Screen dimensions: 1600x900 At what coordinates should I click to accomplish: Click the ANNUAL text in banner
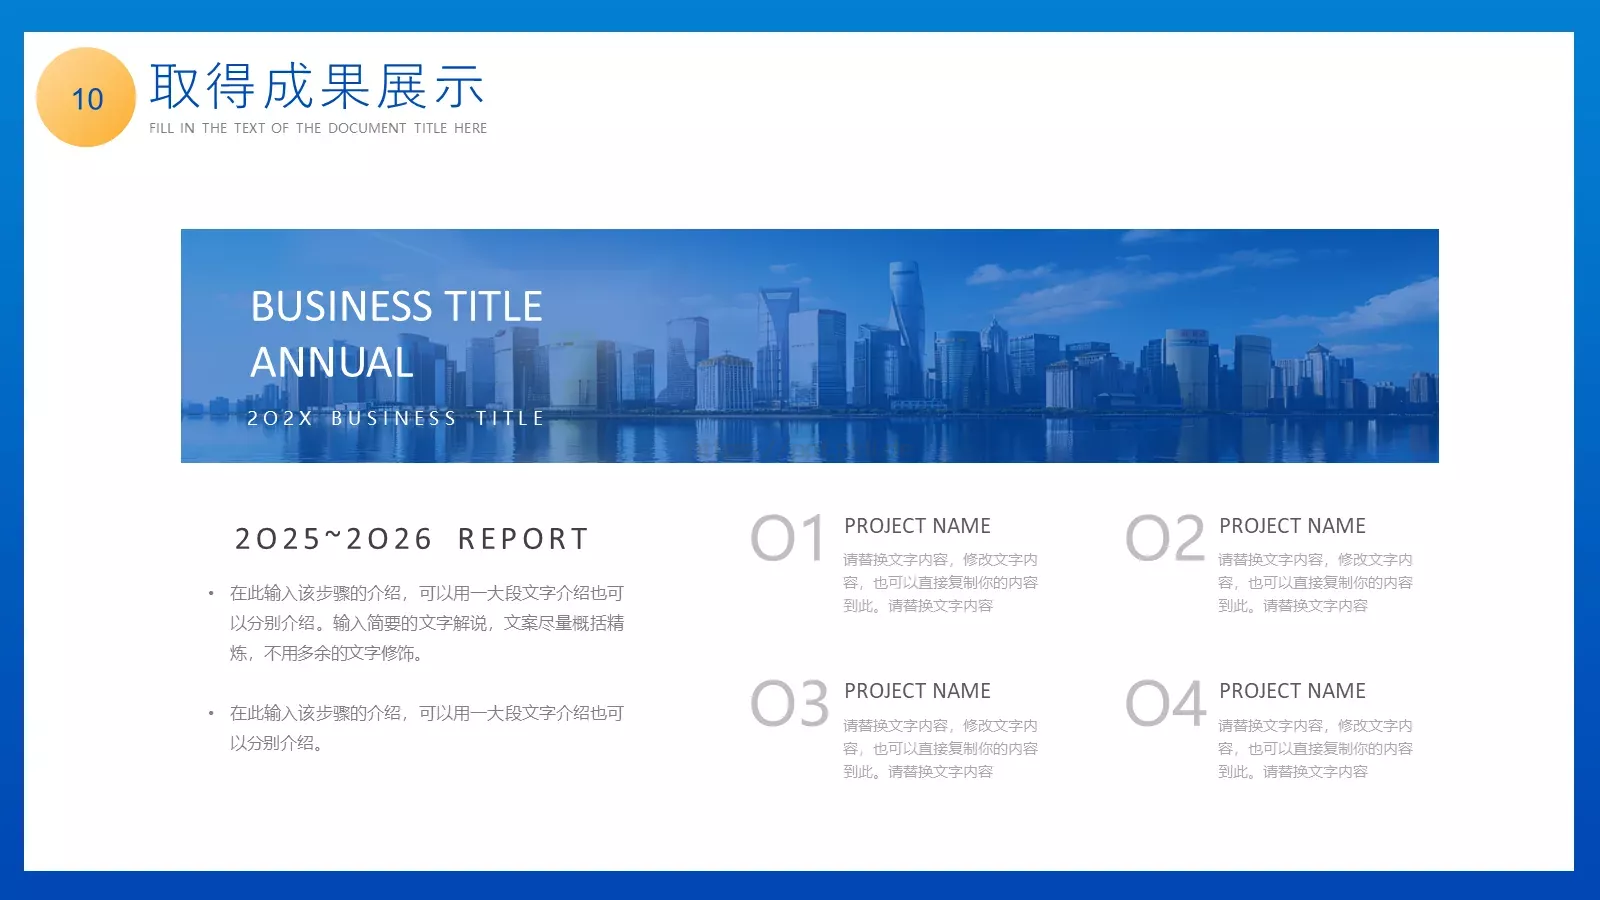click(332, 362)
